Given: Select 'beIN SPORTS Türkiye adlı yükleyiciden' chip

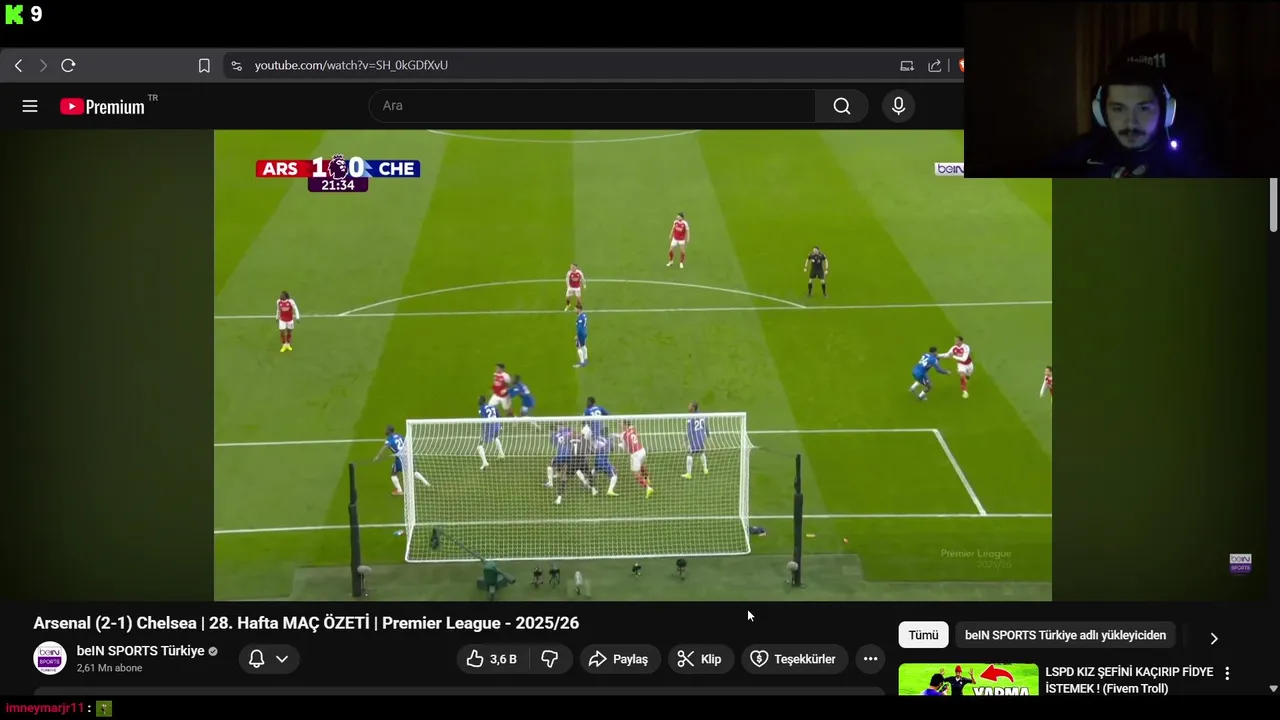Looking at the screenshot, I should [x=1065, y=635].
